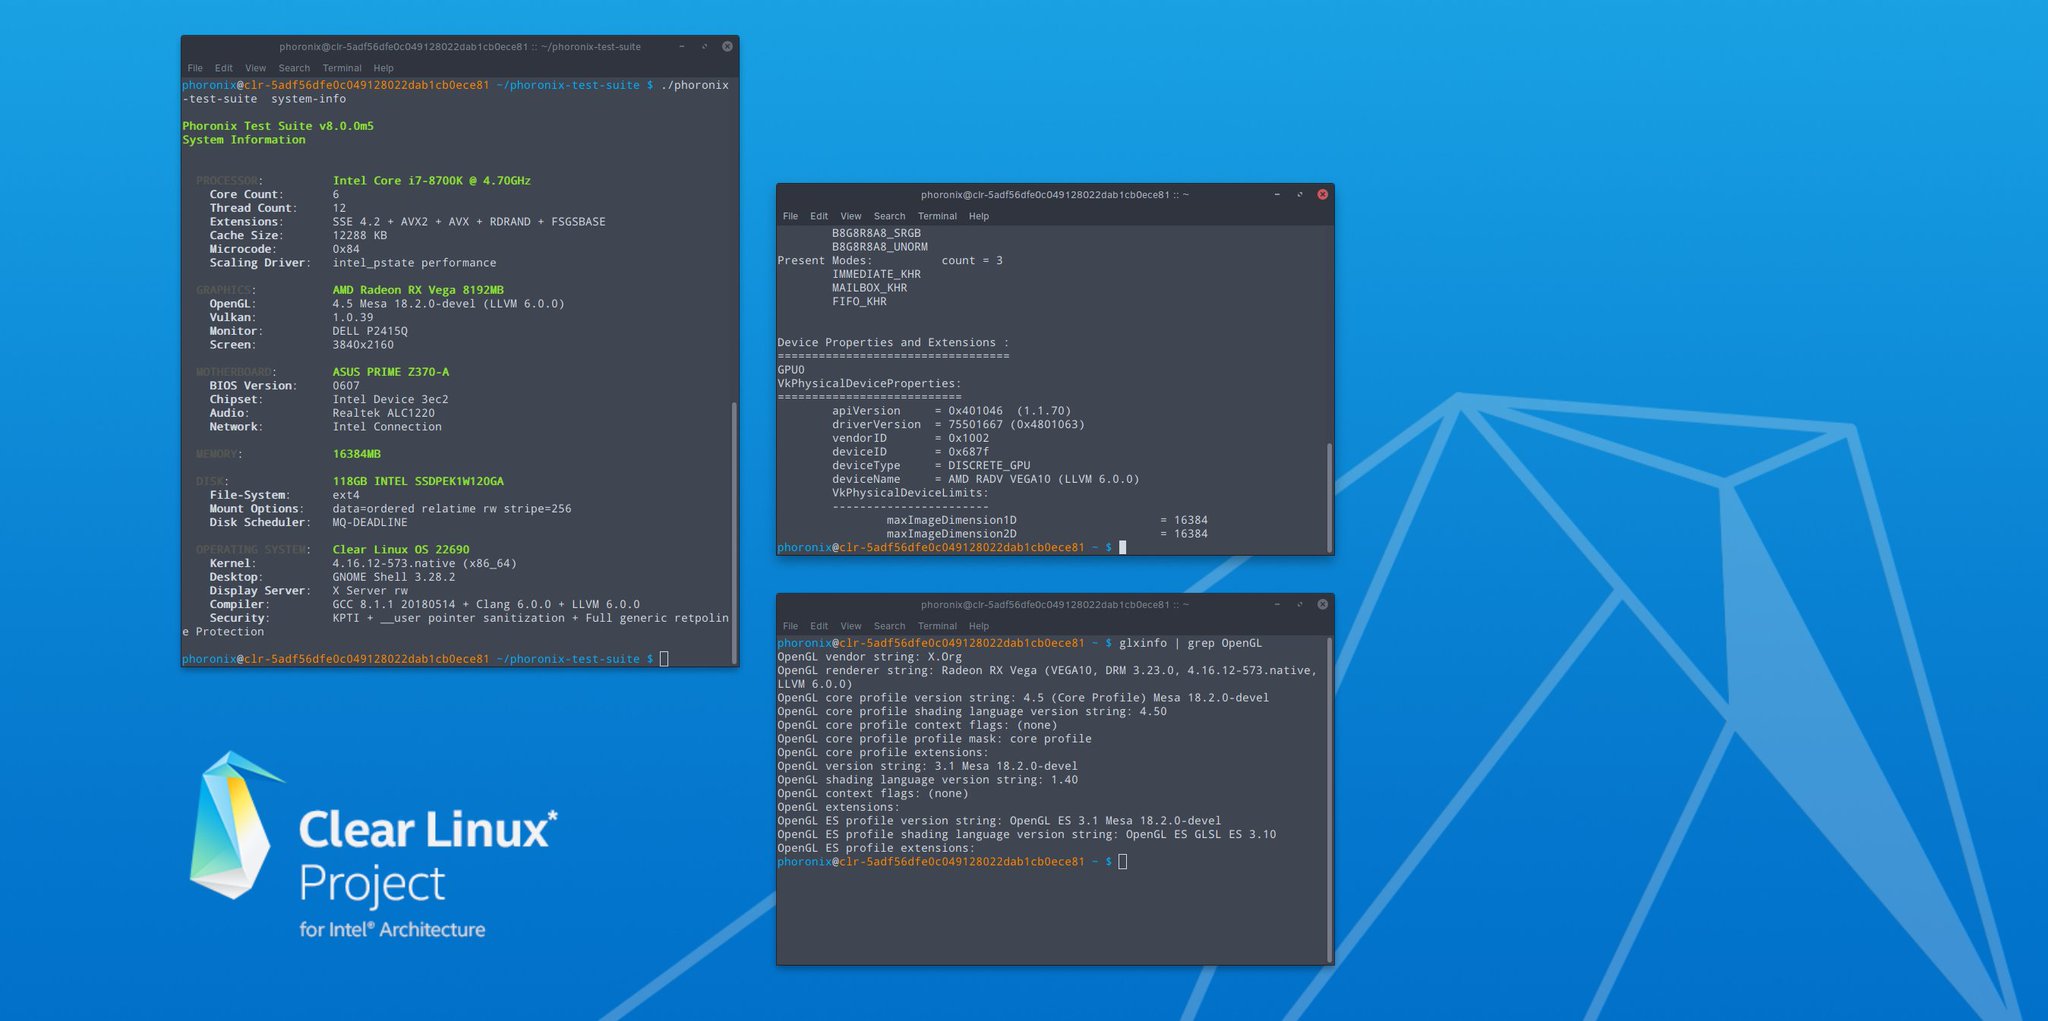
Task: Minimize the Vulkan info terminal window
Action: tap(1277, 194)
